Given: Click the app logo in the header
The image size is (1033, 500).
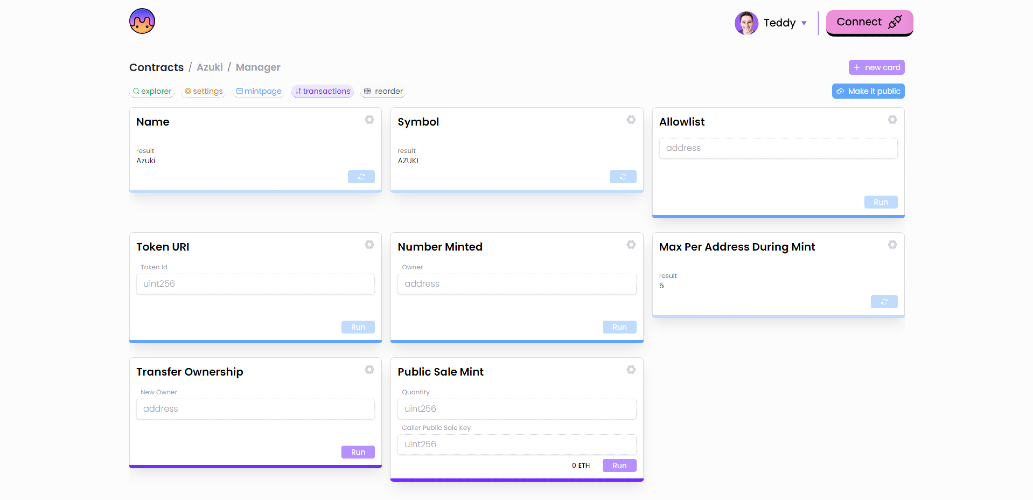Looking at the screenshot, I should 142,21.
